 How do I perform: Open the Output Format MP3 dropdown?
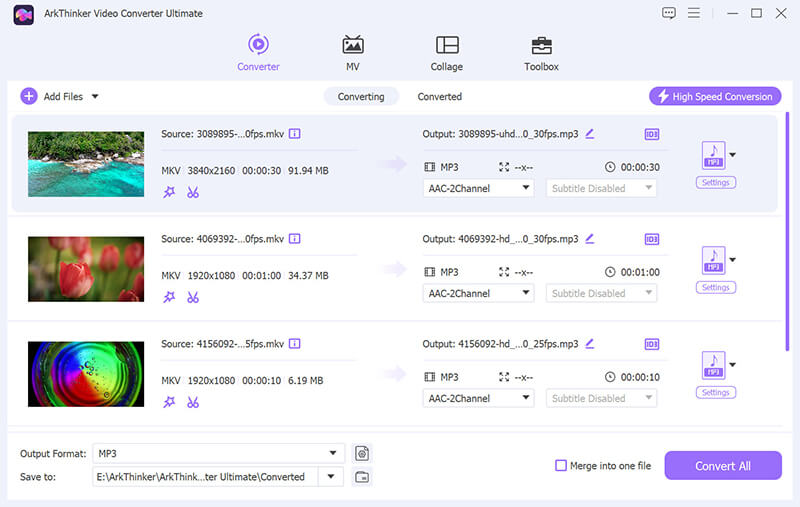point(218,453)
